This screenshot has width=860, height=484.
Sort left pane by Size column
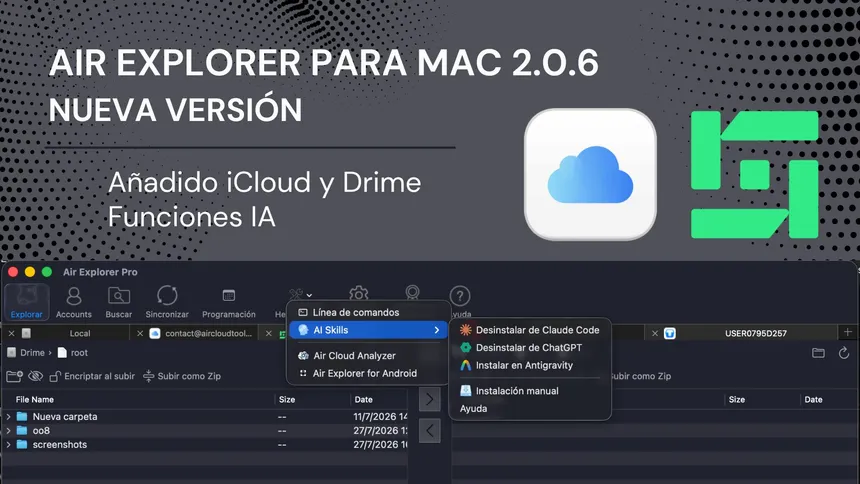(287, 399)
